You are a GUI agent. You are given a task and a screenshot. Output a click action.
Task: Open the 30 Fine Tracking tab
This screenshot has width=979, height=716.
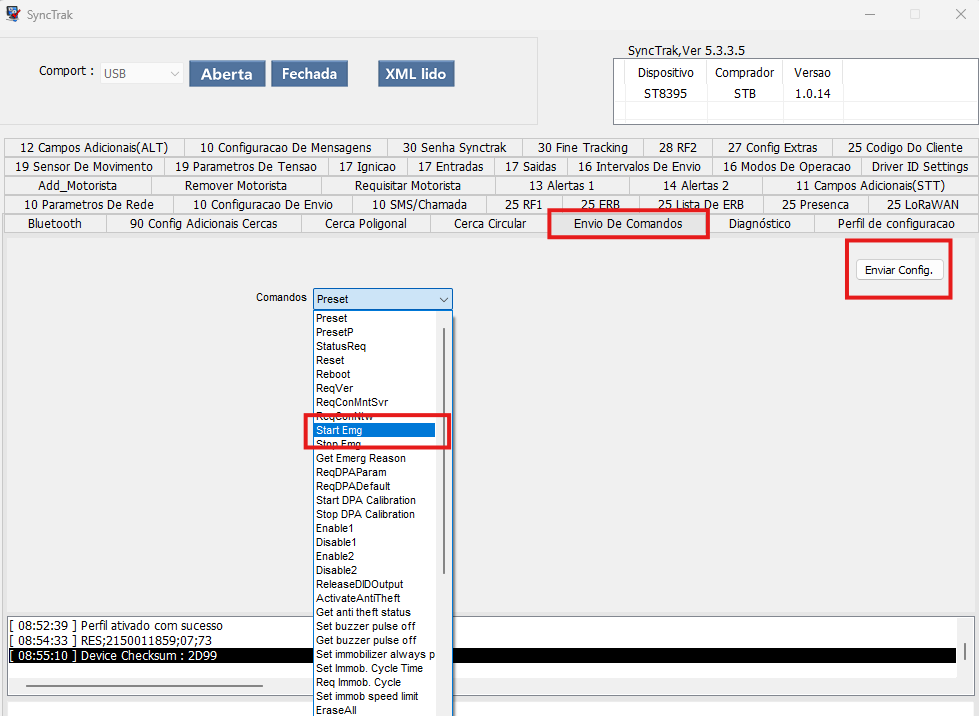coord(583,148)
